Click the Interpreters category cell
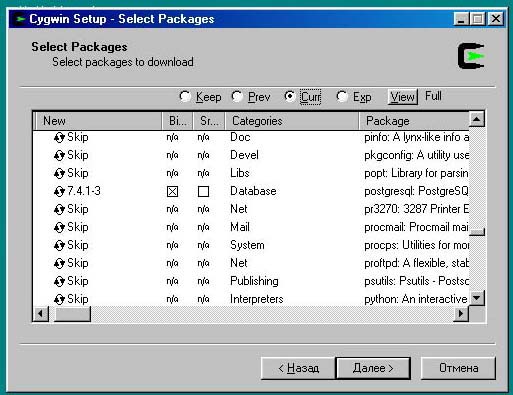 tap(257, 299)
